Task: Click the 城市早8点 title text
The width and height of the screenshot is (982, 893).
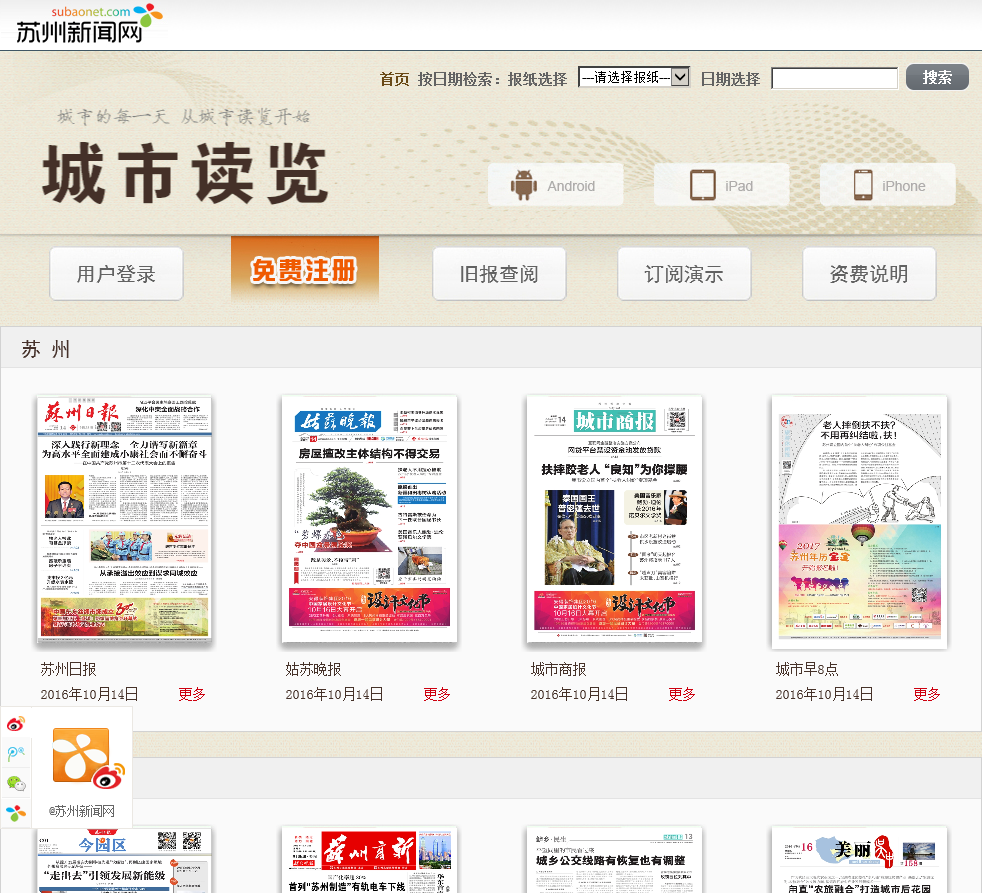Action: tap(807, 669)
